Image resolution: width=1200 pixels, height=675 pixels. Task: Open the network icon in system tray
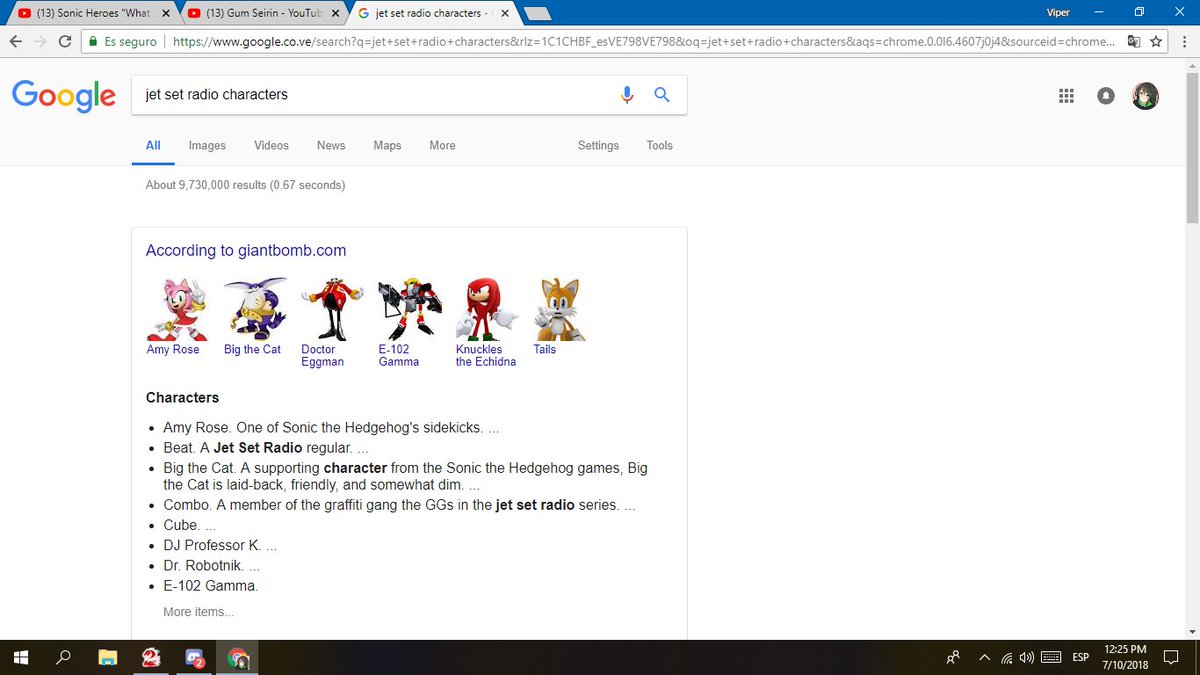click(1007, 658)
